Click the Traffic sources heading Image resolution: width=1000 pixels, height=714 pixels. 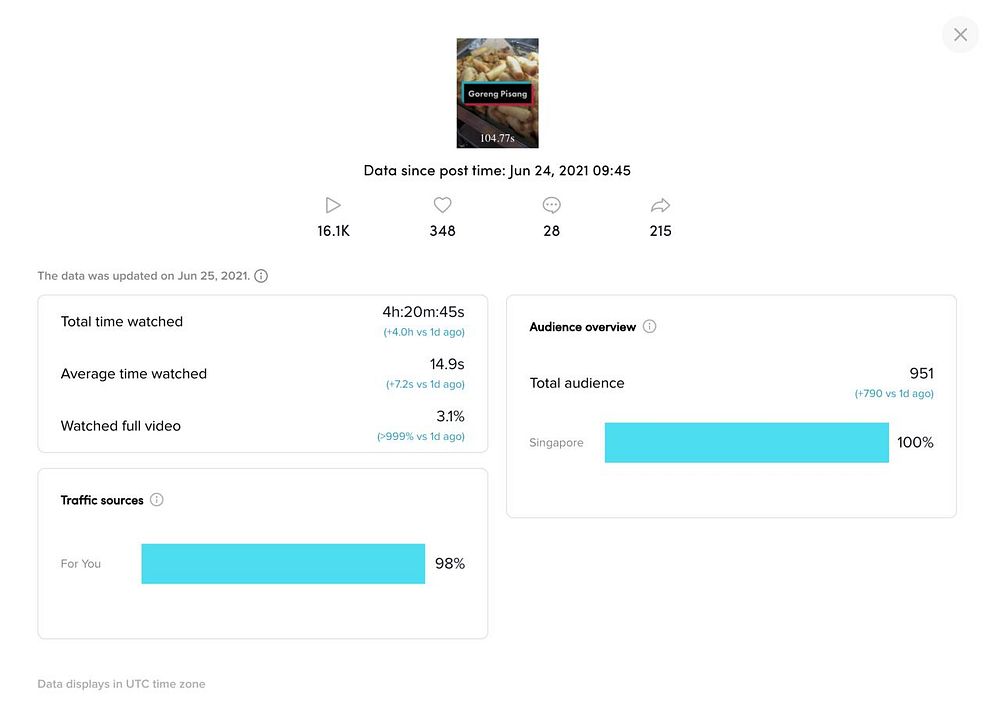pyautogui.click(x=102, y=500)
